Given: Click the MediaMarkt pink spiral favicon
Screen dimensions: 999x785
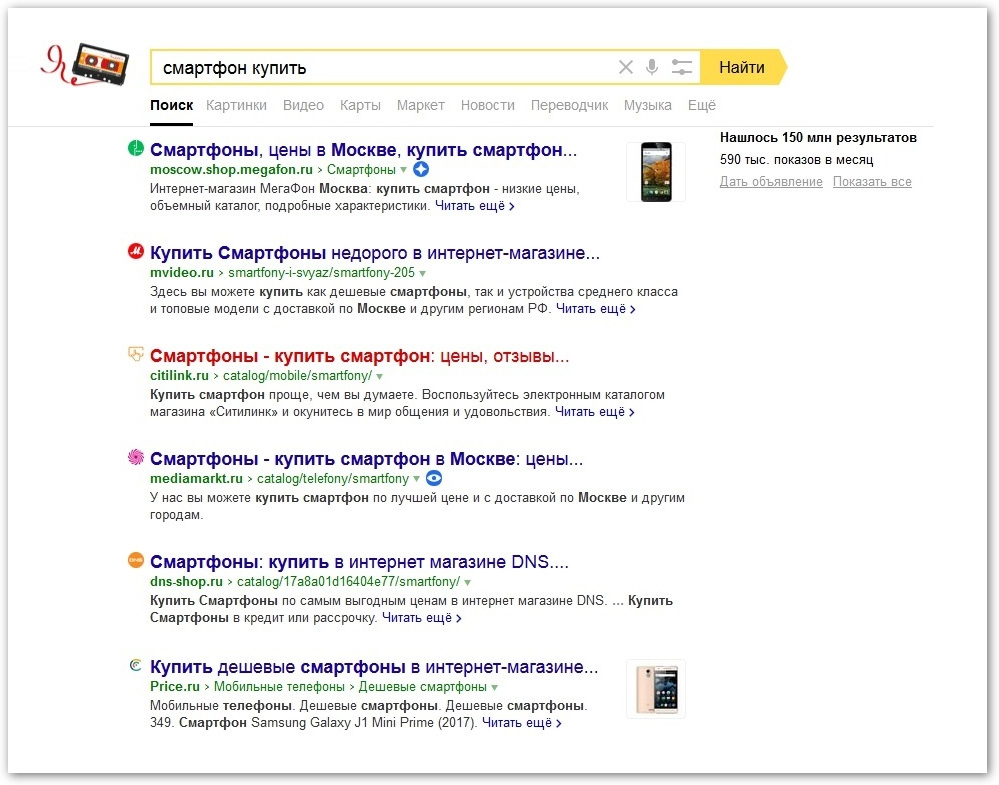Looking at the screenshot, I should click(136, 457).
